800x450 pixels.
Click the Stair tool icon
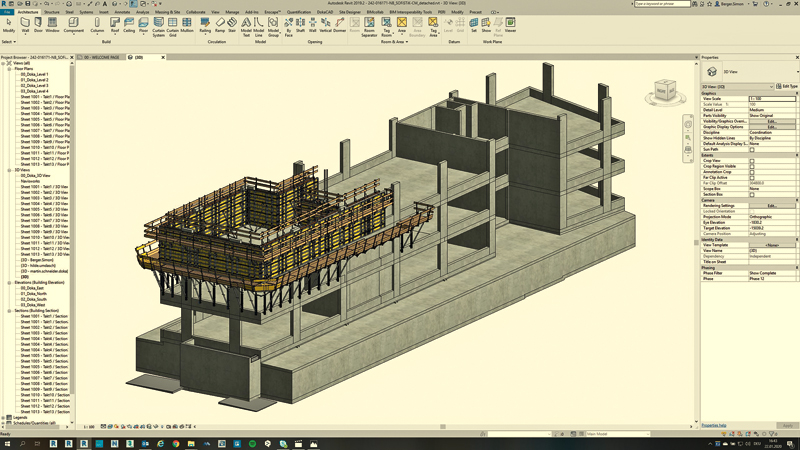pos(233,24)
